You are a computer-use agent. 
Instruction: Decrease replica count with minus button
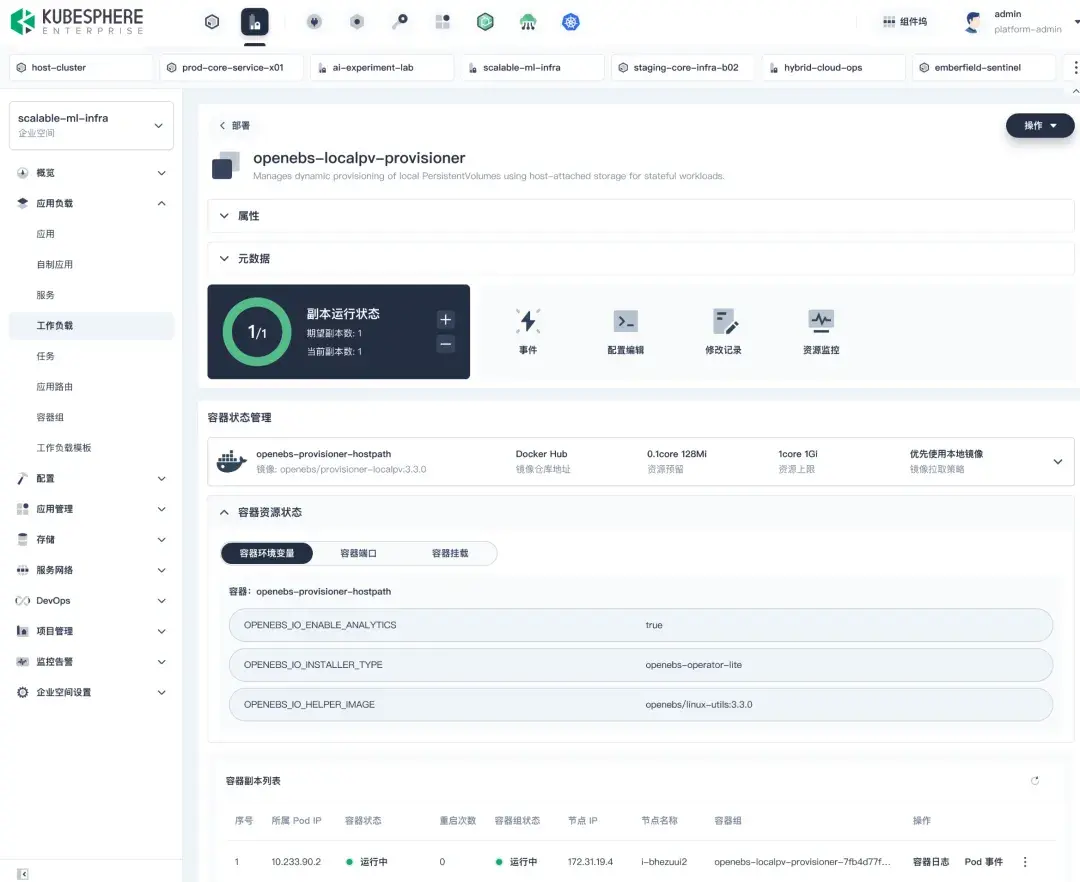[x=446, y=344]
